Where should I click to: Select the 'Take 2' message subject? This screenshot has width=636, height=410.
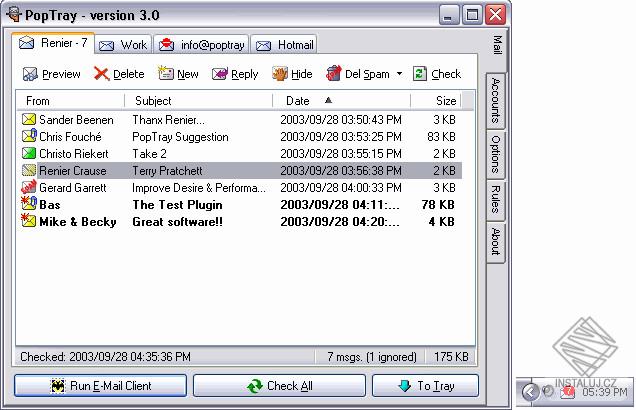(149, 154)
